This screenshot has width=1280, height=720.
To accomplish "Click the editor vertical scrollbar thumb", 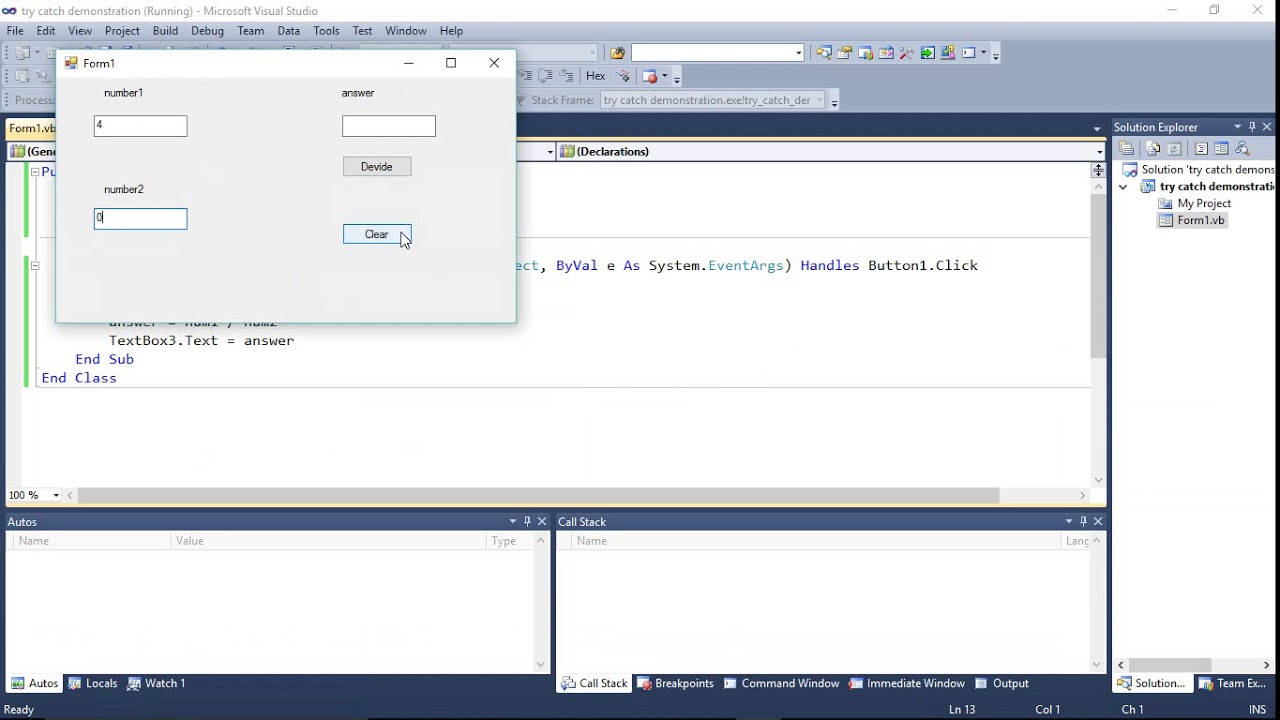I will click(x=1098, y=276).
